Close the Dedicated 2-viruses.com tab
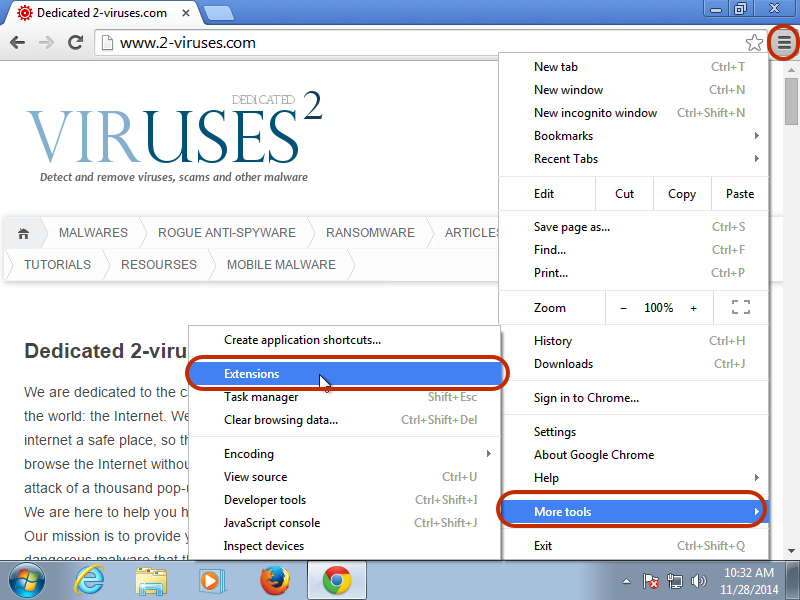This screenshot has width=800, height=600. point(186,13)
